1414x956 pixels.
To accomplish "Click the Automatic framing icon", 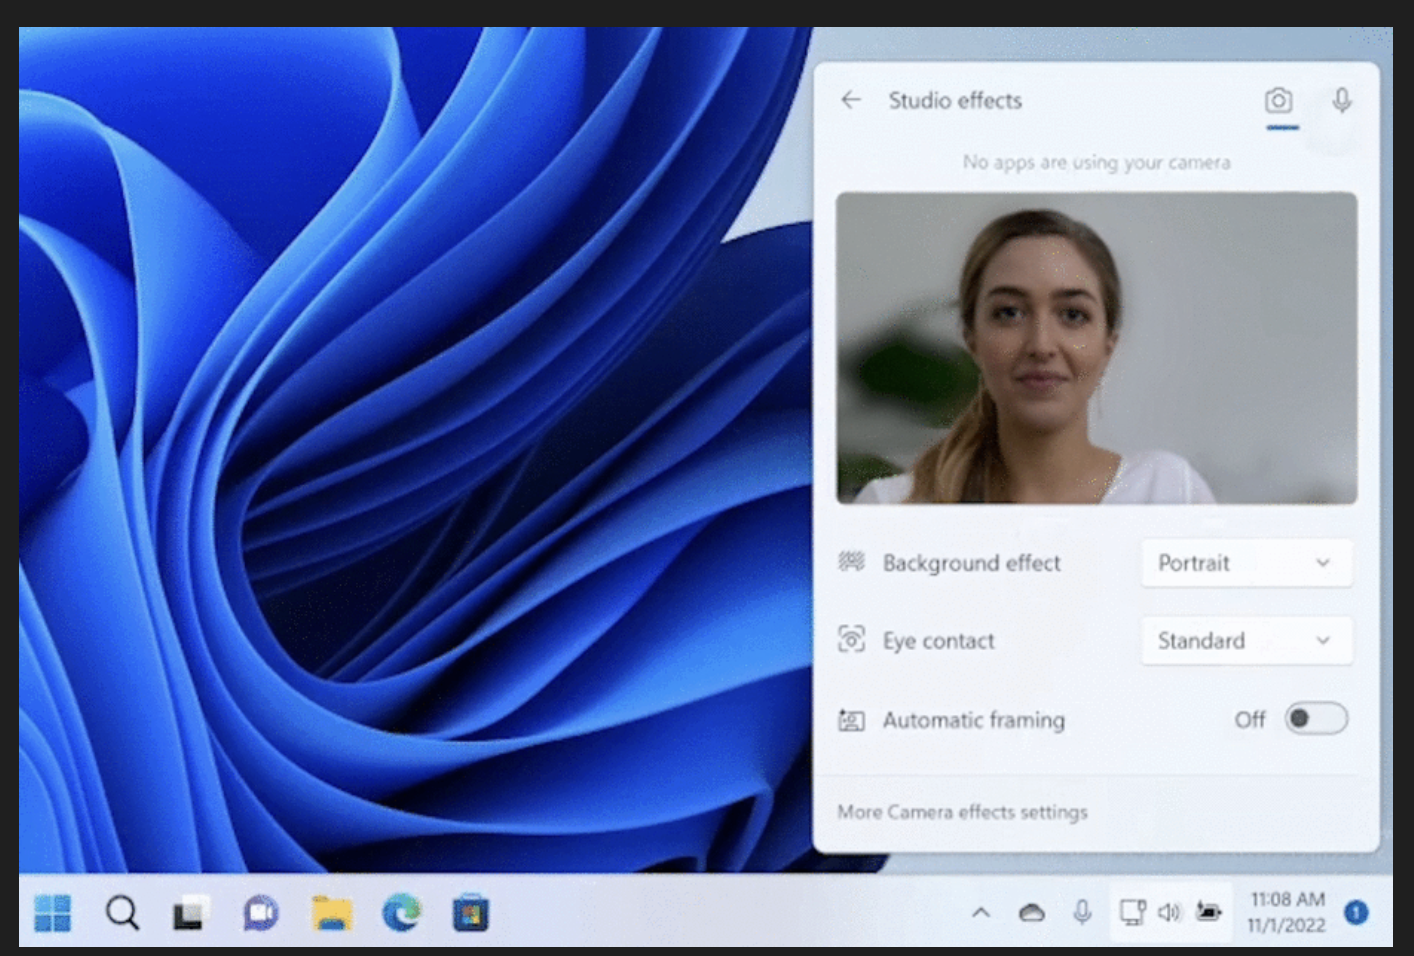I will point(851,719).
